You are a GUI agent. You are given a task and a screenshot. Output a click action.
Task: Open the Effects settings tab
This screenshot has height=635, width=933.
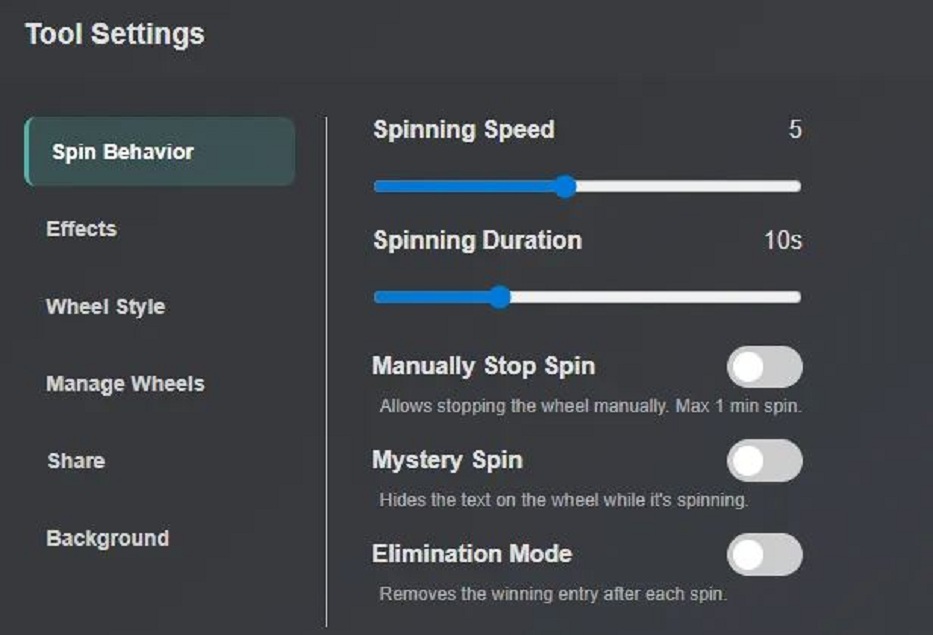pyautogui.click(x=81, y=229)
